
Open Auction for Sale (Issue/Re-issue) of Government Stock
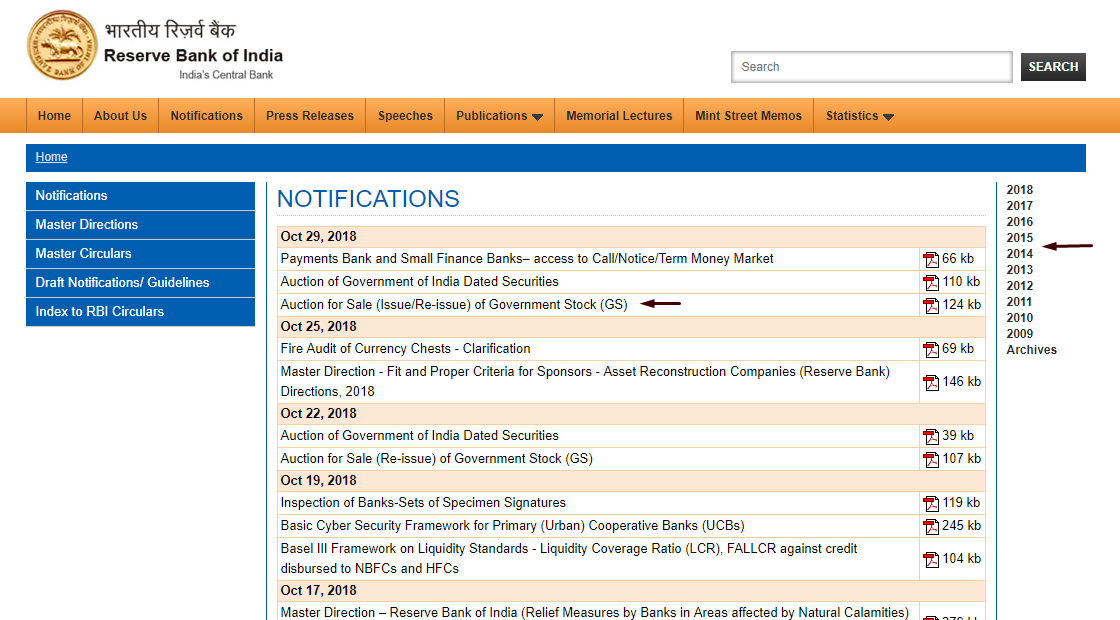coord(454,304)
